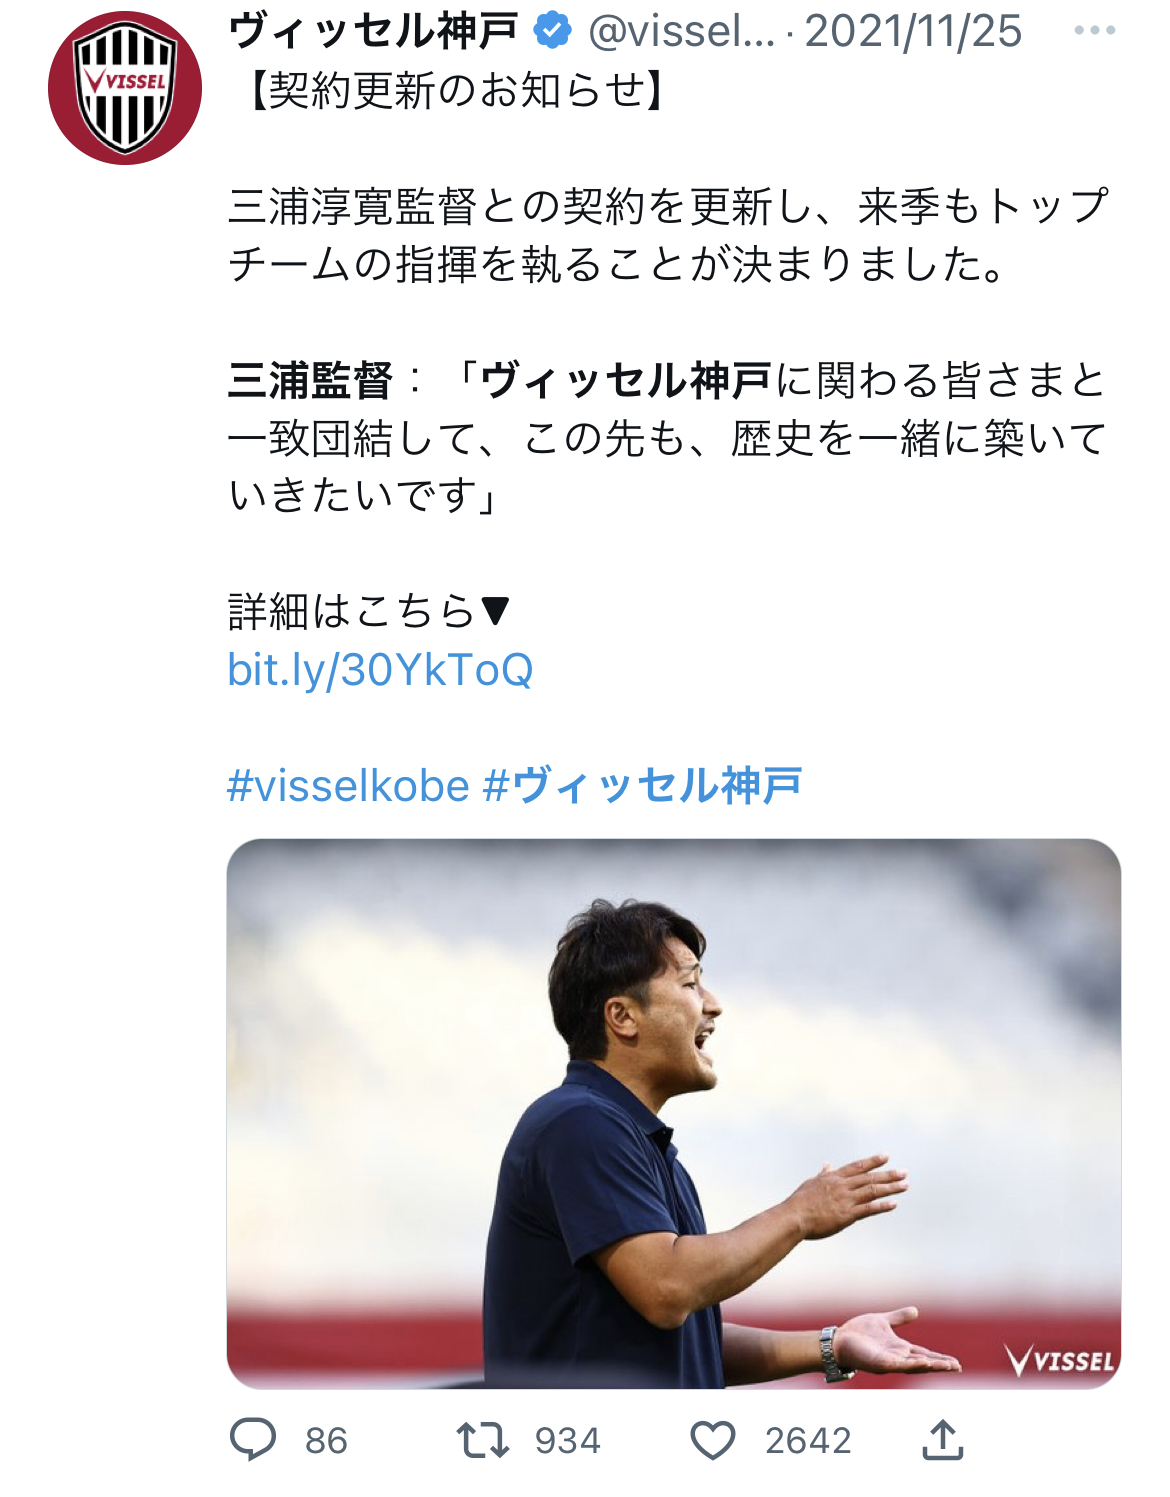The image size is (1170, 1497).
Task: Click the @vissel... account handle
Action: click(682, 32)
